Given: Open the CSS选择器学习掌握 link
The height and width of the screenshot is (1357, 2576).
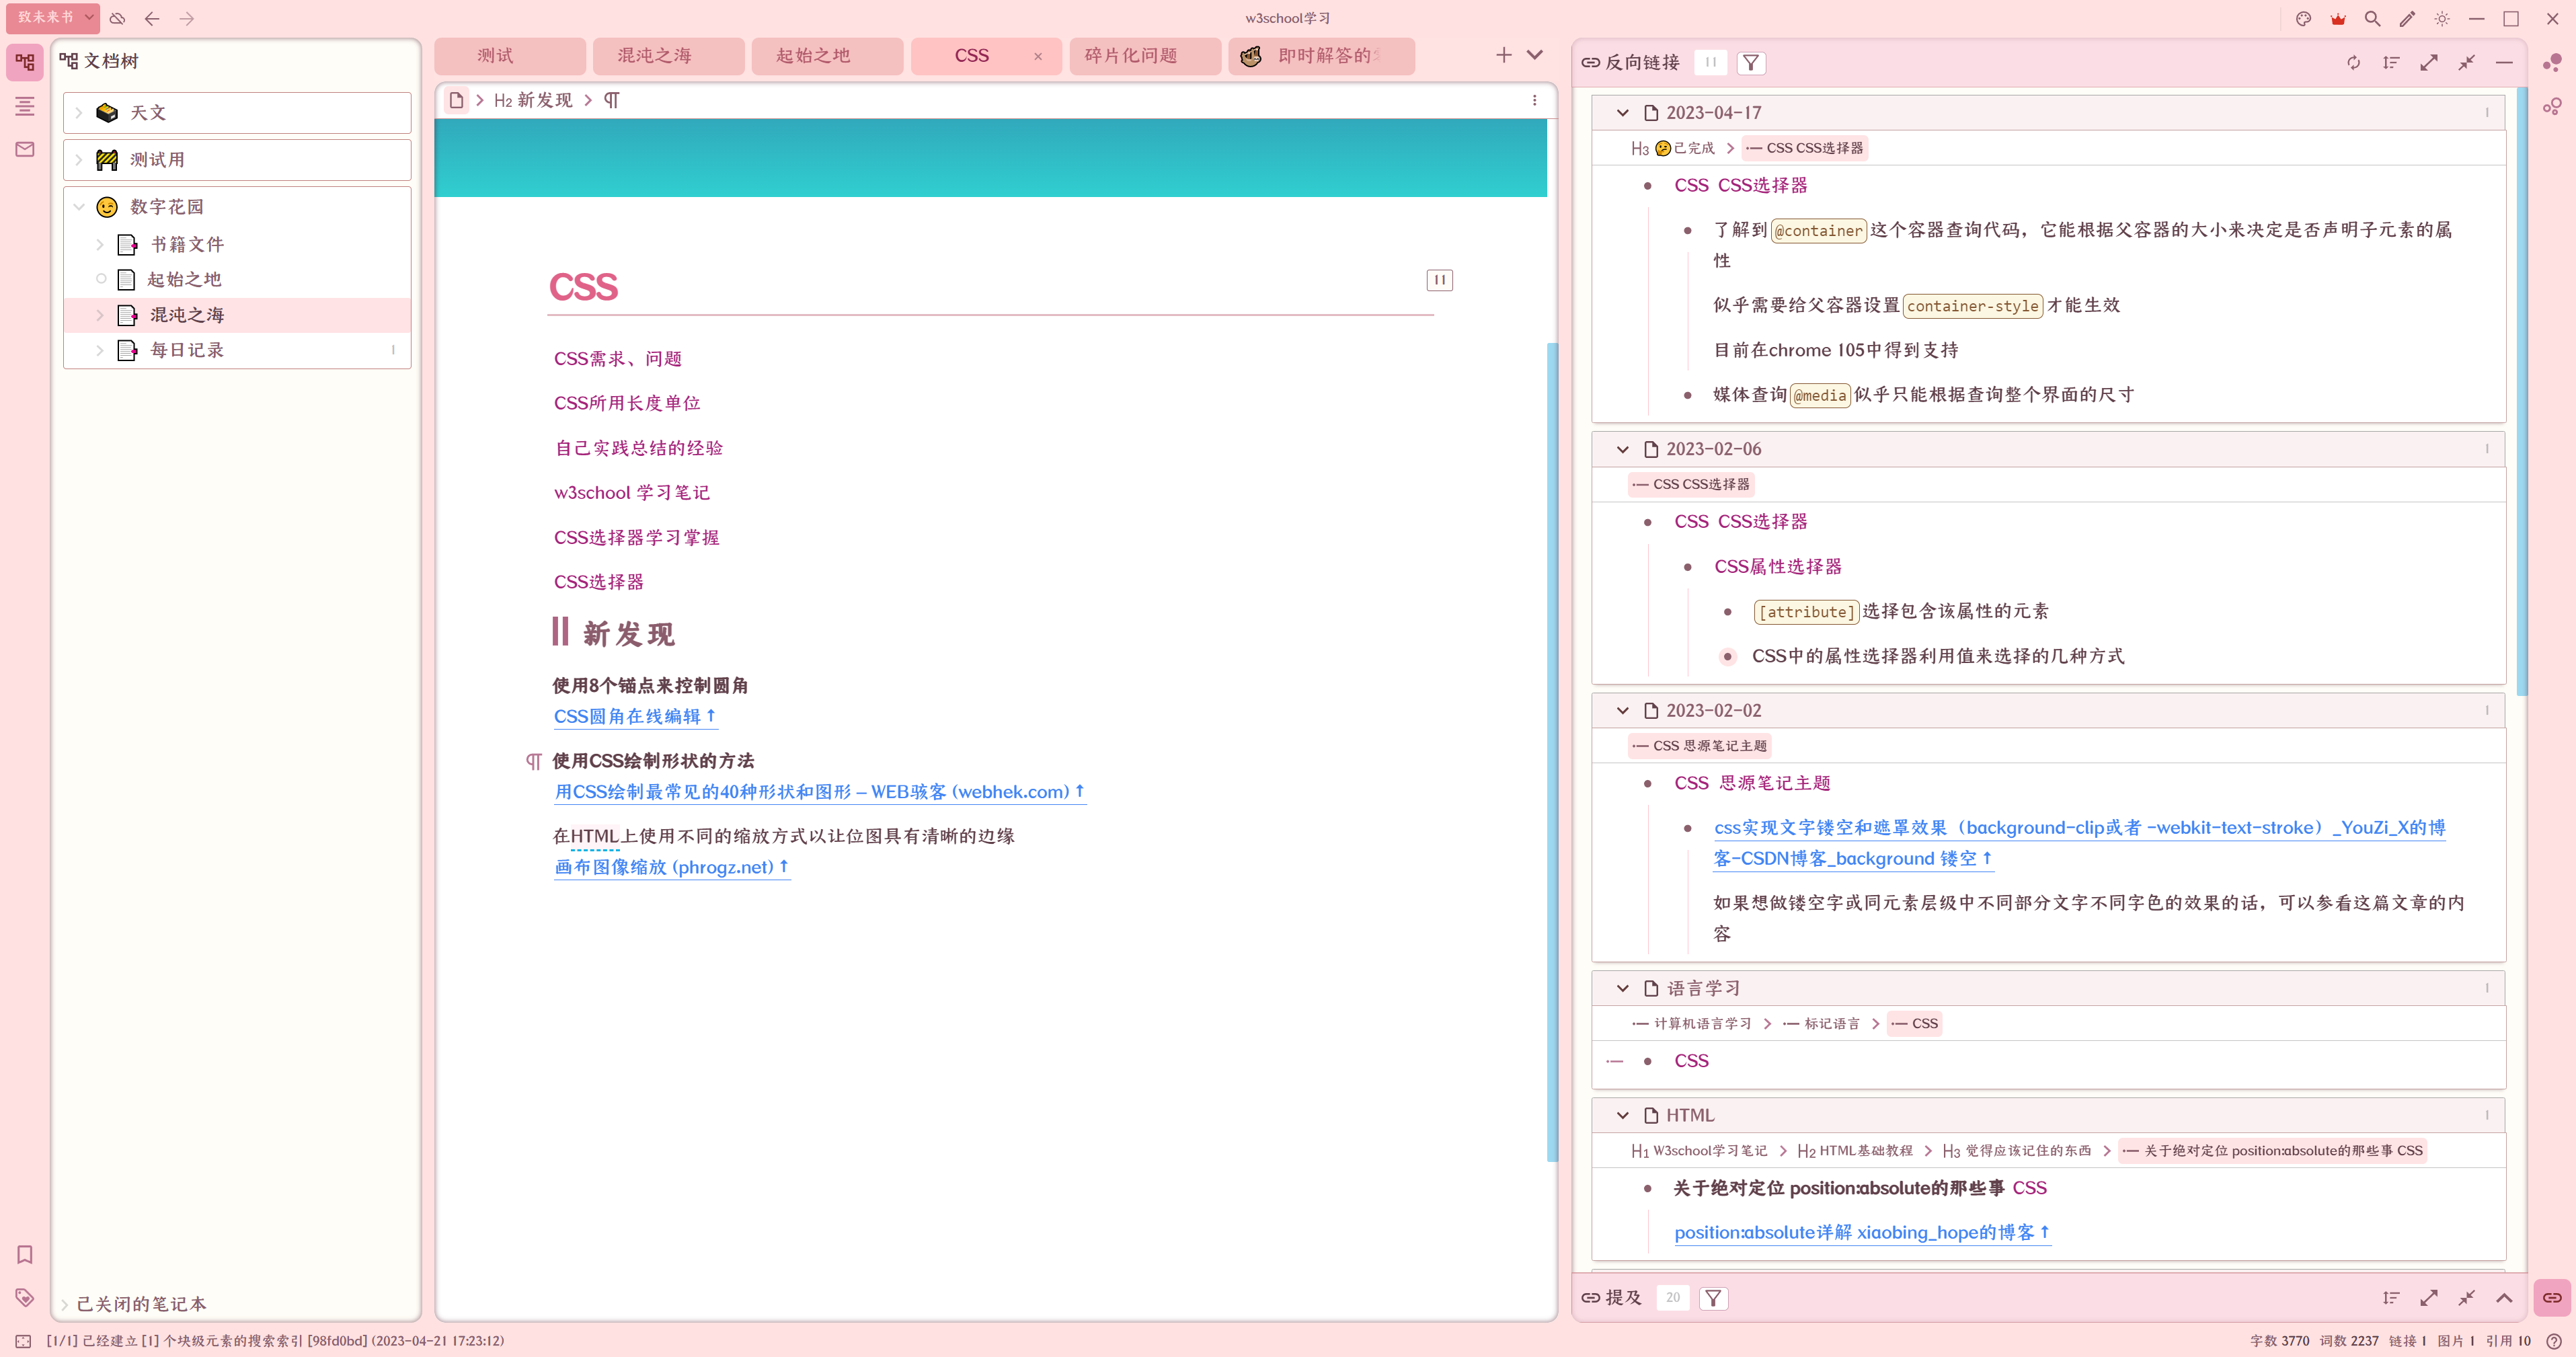Looking at the screenshot, I should click(x=636, y=537).
